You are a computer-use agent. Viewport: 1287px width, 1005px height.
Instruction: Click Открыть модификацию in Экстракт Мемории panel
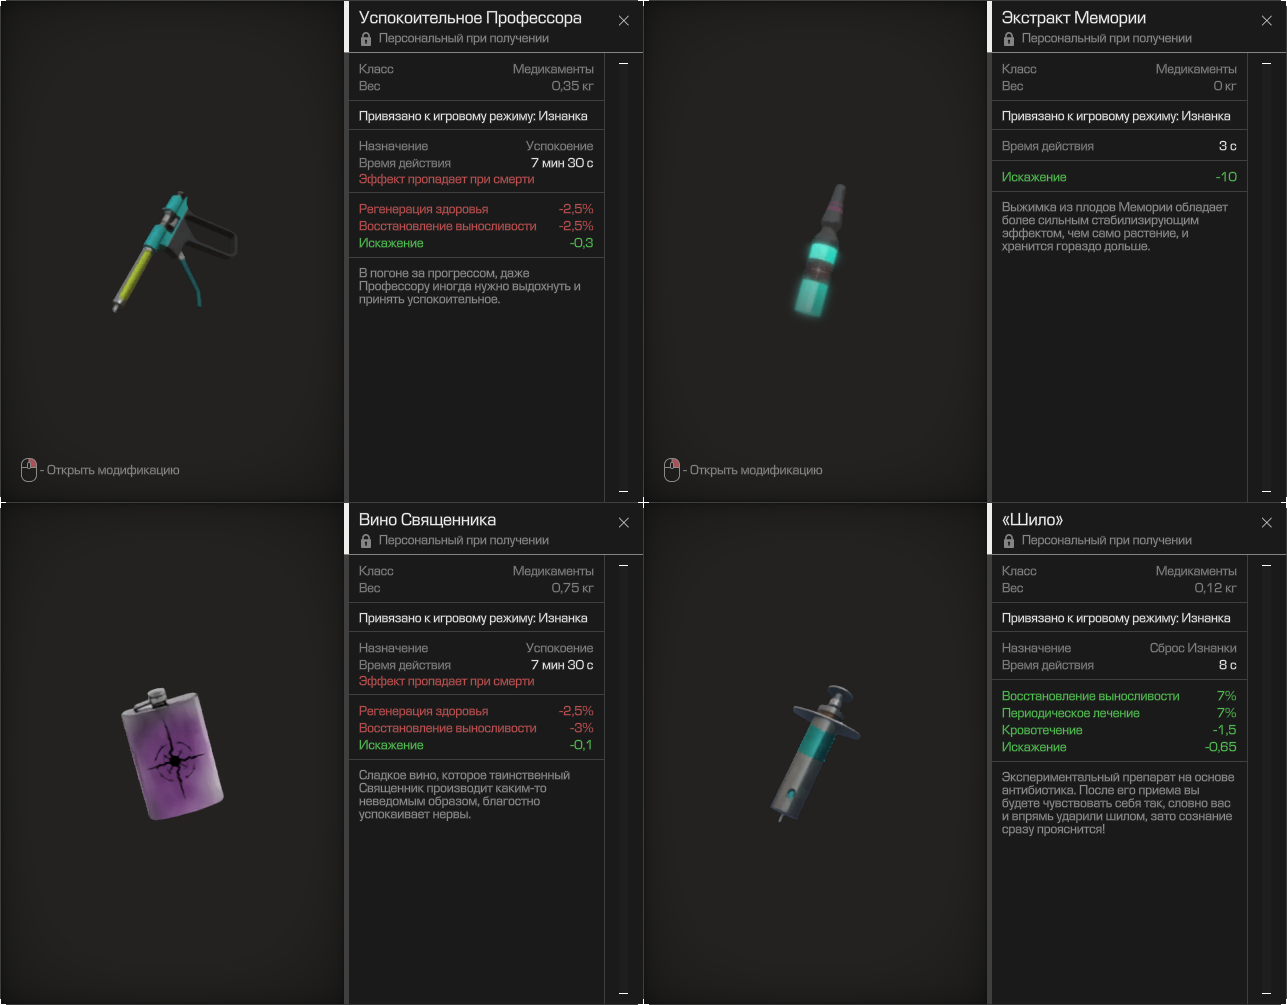pos(756,470)
